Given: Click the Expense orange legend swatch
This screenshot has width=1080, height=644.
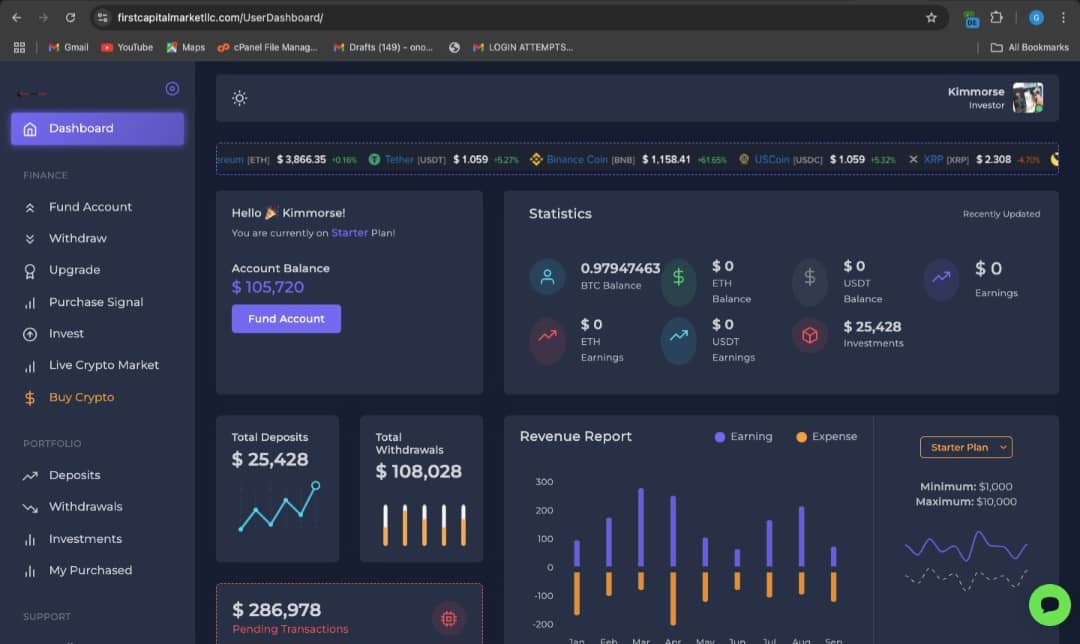Looking at the screenshot, I should click(x=801, y=437).
